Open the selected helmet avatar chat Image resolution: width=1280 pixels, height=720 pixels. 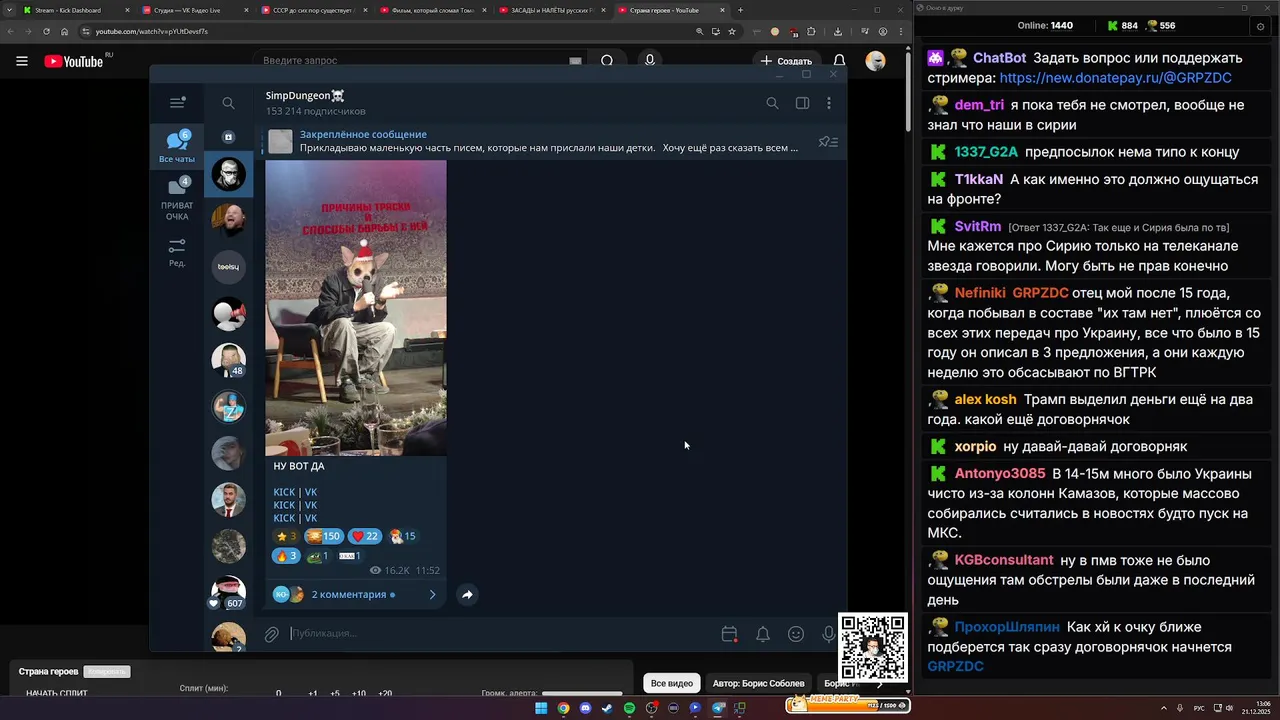tap(229, 175)
